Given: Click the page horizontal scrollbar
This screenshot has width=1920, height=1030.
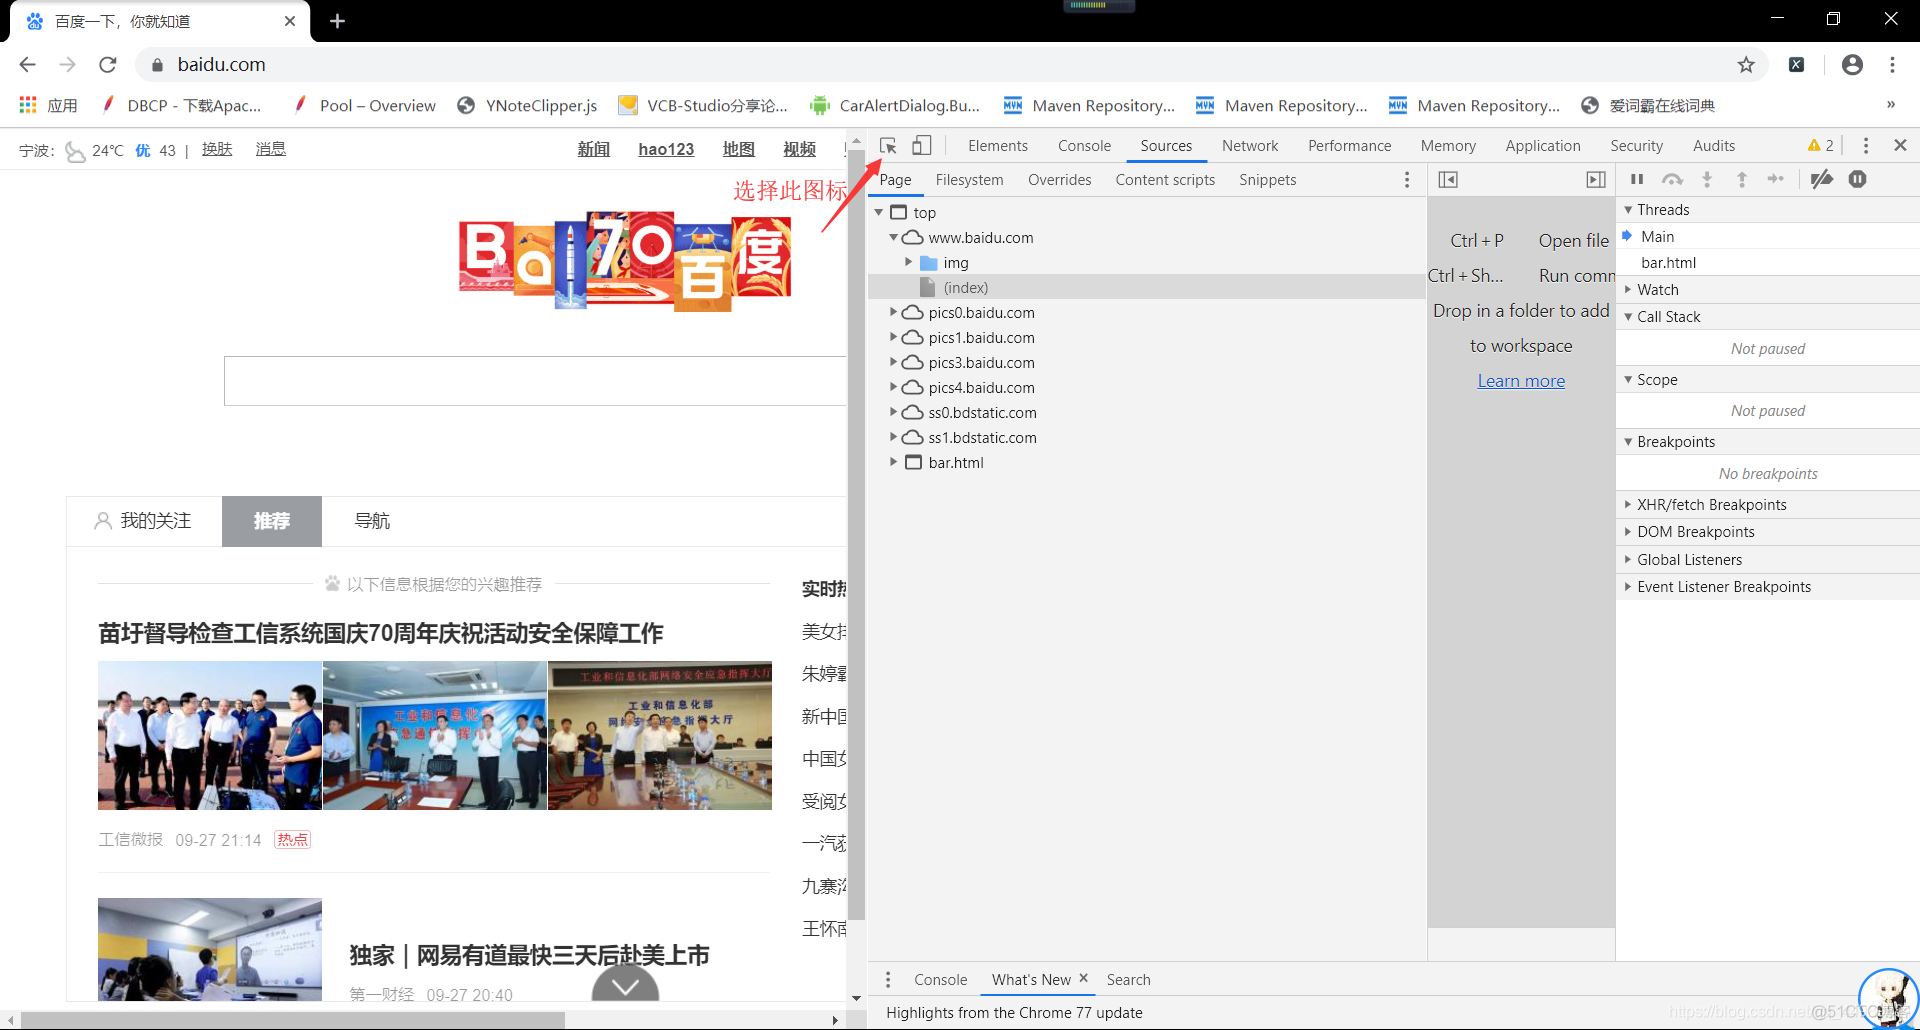Looking at the screenshot, I should (x=293, y=1020).
